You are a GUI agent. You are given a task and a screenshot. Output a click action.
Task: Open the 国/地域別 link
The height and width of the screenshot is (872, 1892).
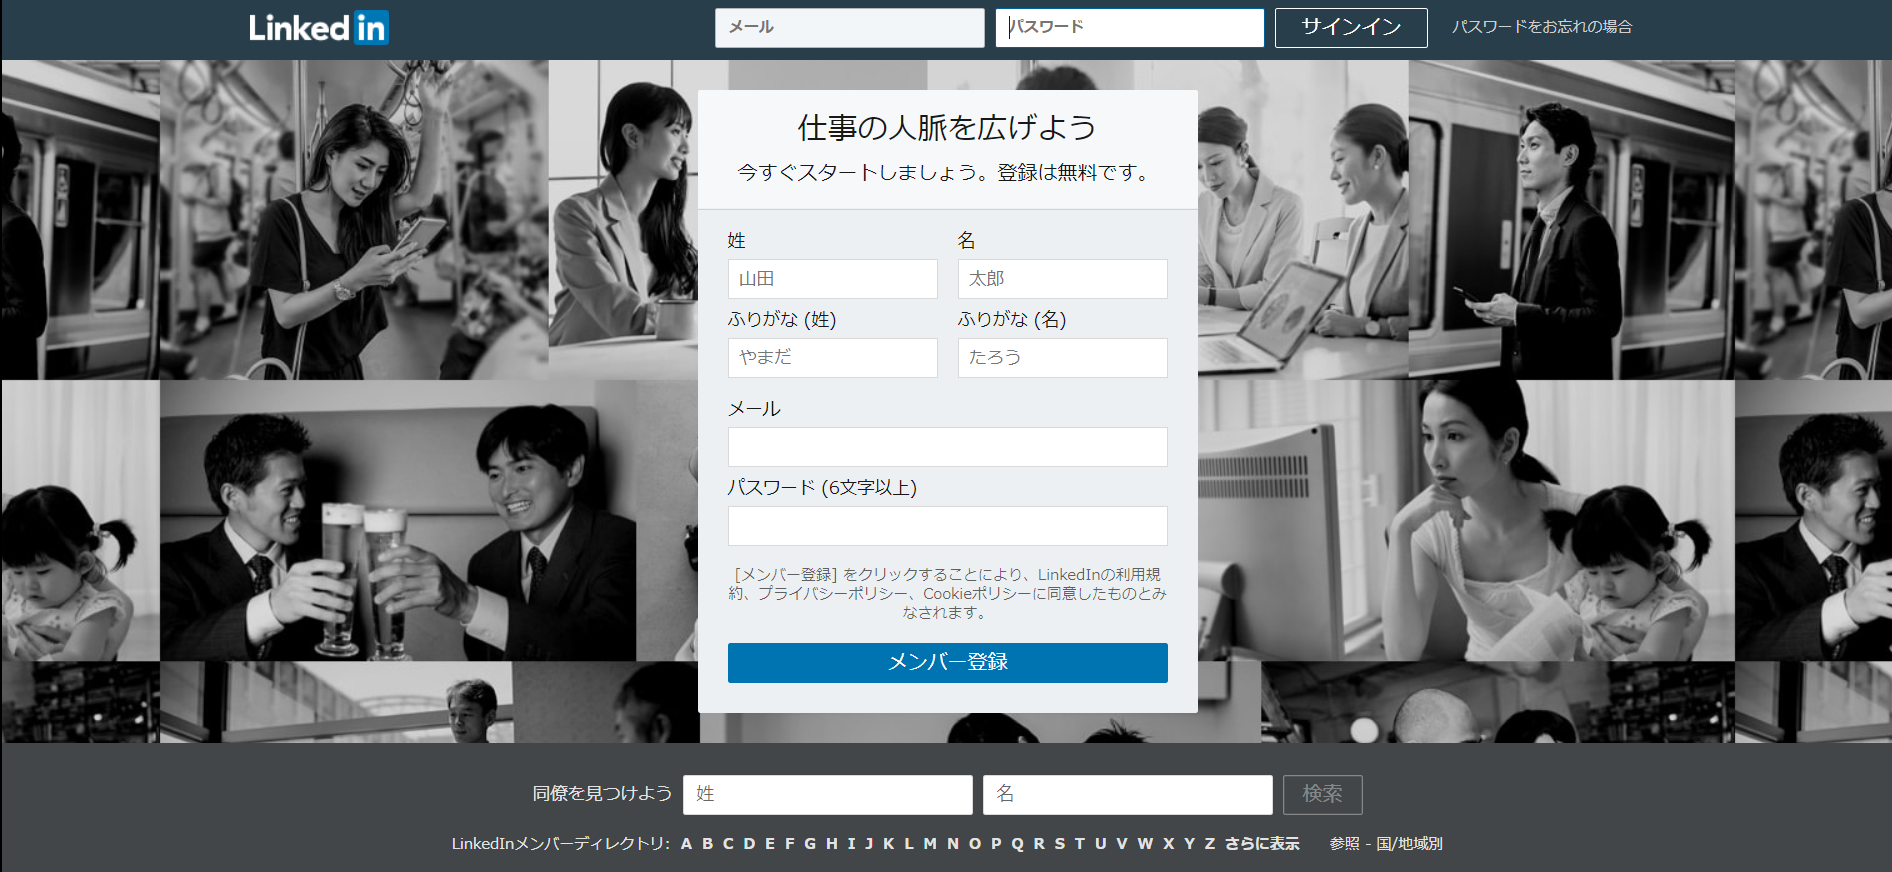coord(1409,844)
